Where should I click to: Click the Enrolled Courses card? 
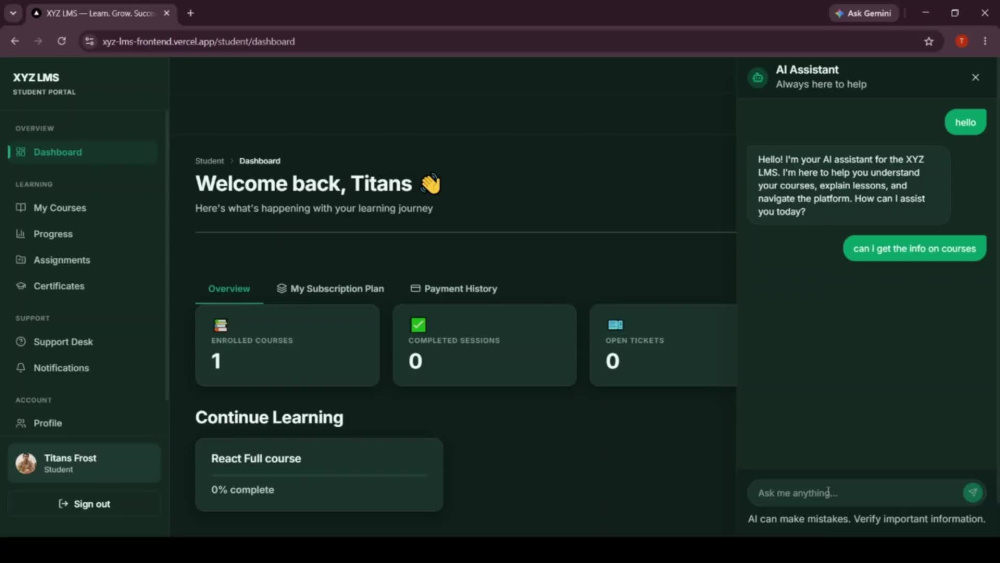287,345
